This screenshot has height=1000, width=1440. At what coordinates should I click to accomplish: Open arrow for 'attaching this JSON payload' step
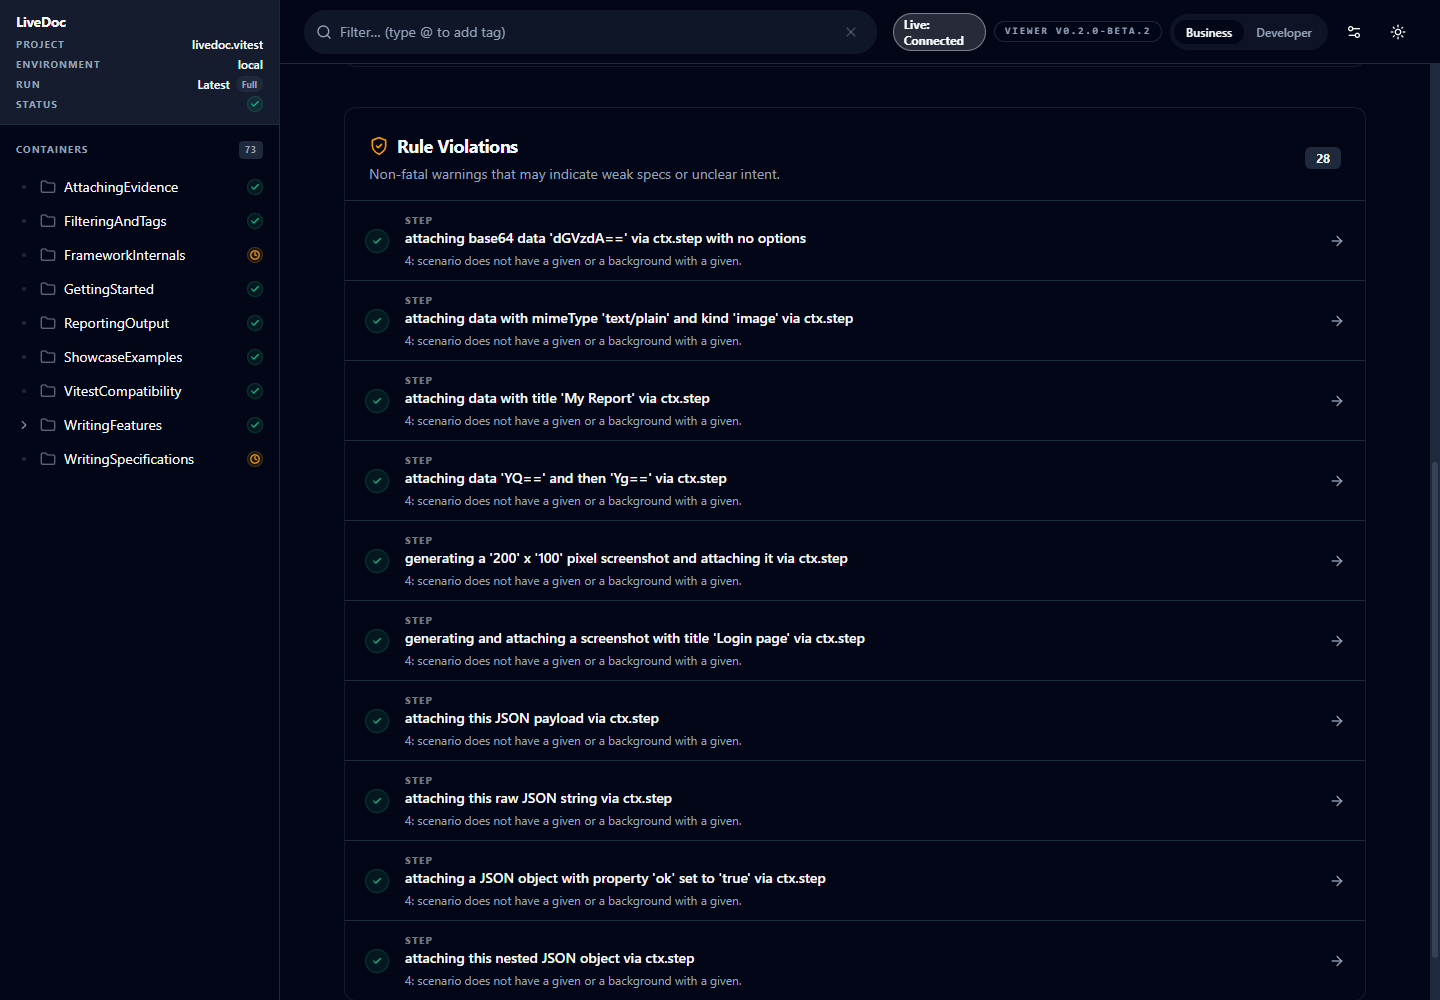[x=1337, y=721]
